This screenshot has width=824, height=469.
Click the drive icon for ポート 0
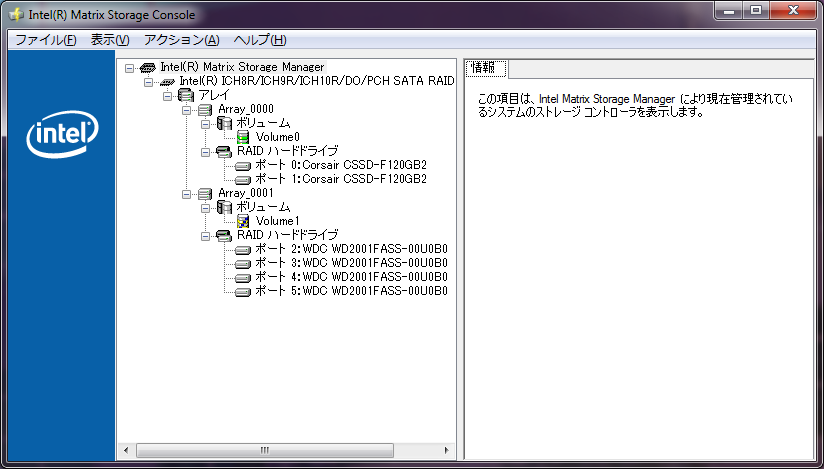tap(243, 166)
